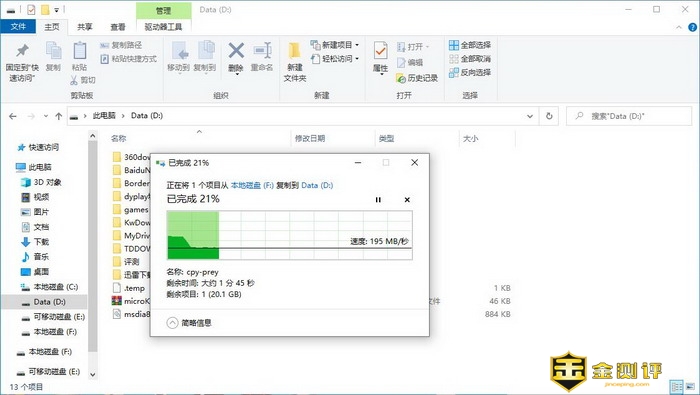The height and width of the screenshot is (395, 700).
Task: Click Select none in the ribbon
Action: point(470,58)
